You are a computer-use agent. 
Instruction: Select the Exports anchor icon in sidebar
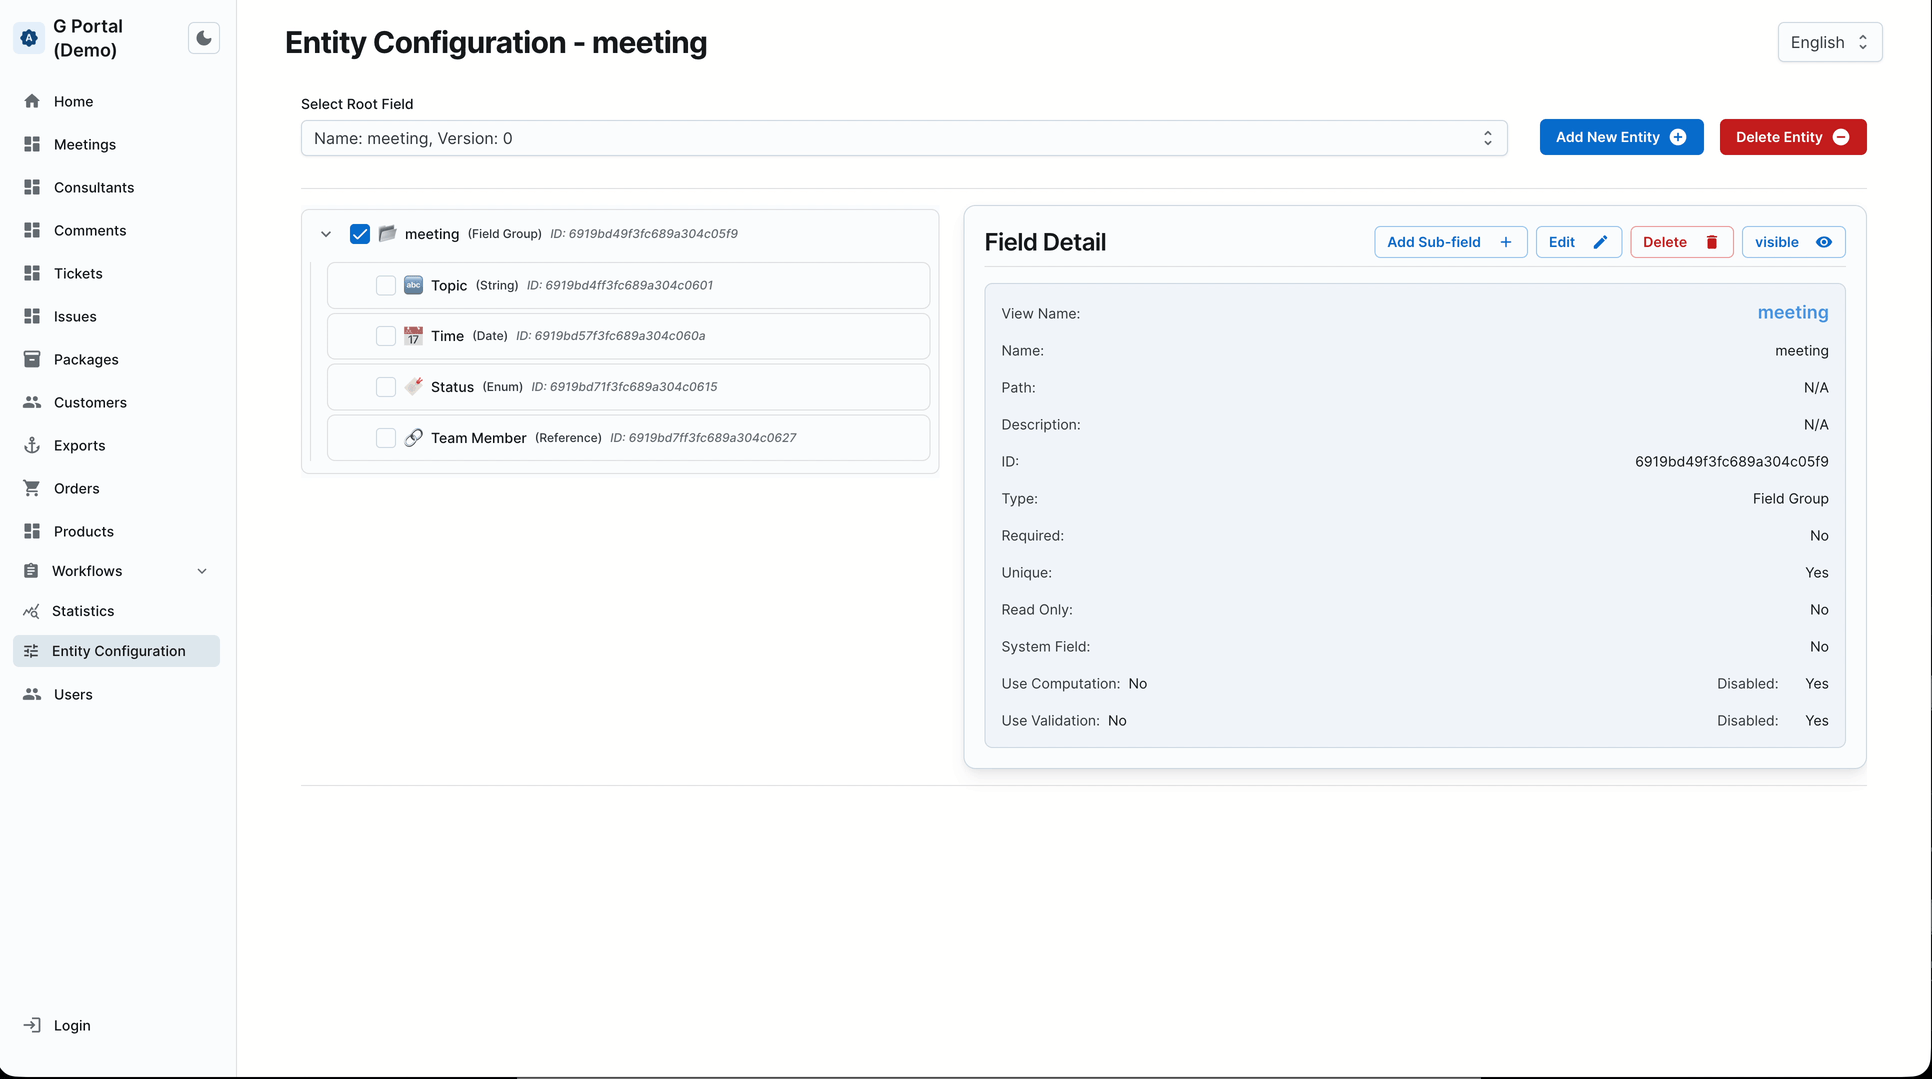pyautogui.click(x=31, y=445)
